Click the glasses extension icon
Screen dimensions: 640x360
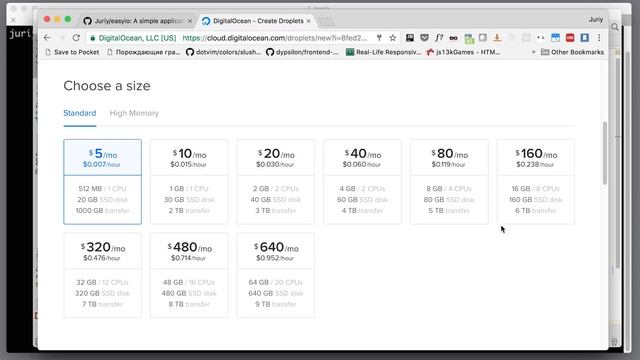[x=453, y=38]
